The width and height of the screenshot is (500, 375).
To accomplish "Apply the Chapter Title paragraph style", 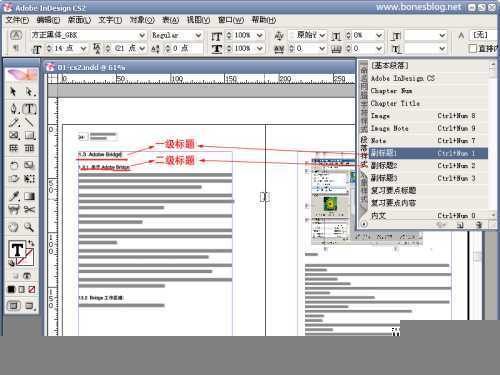I will [428, 103].
